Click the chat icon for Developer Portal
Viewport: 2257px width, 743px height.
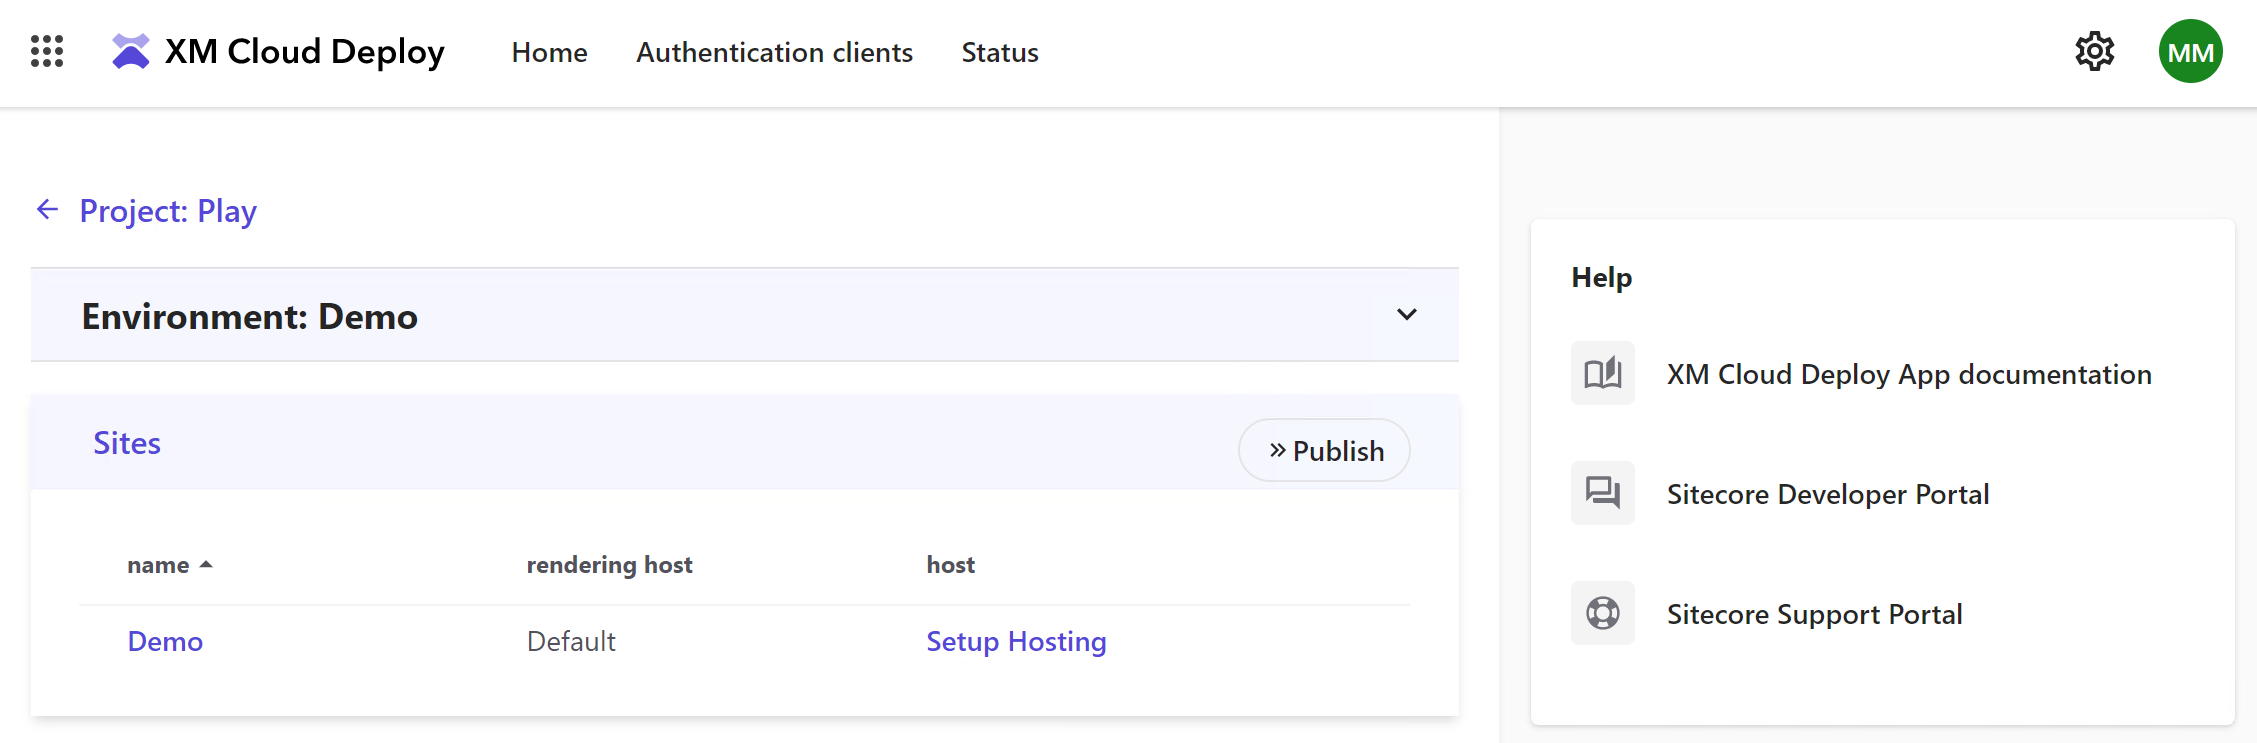1602,493
